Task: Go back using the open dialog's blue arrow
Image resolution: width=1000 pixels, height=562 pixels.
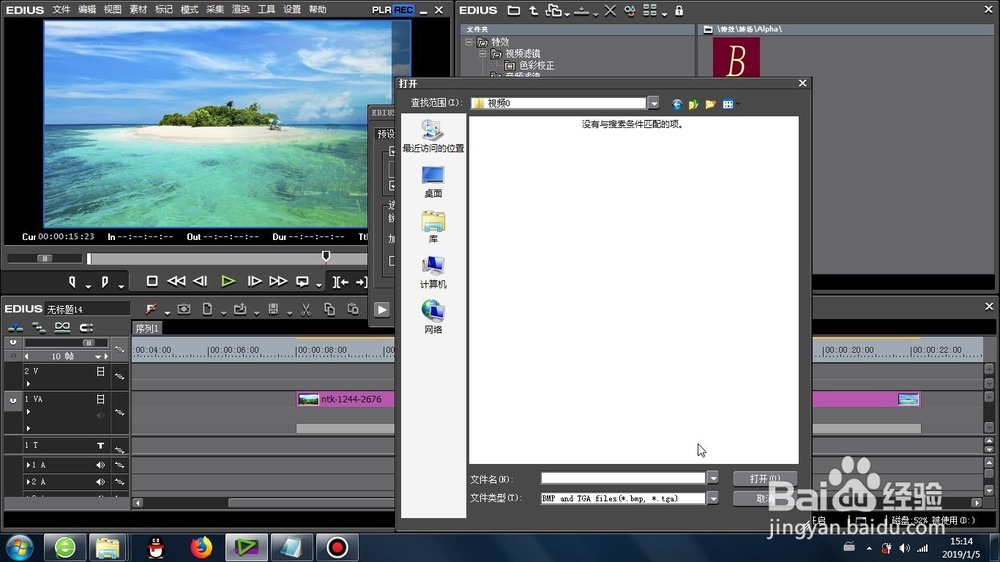Action: [x=677, y=104]
